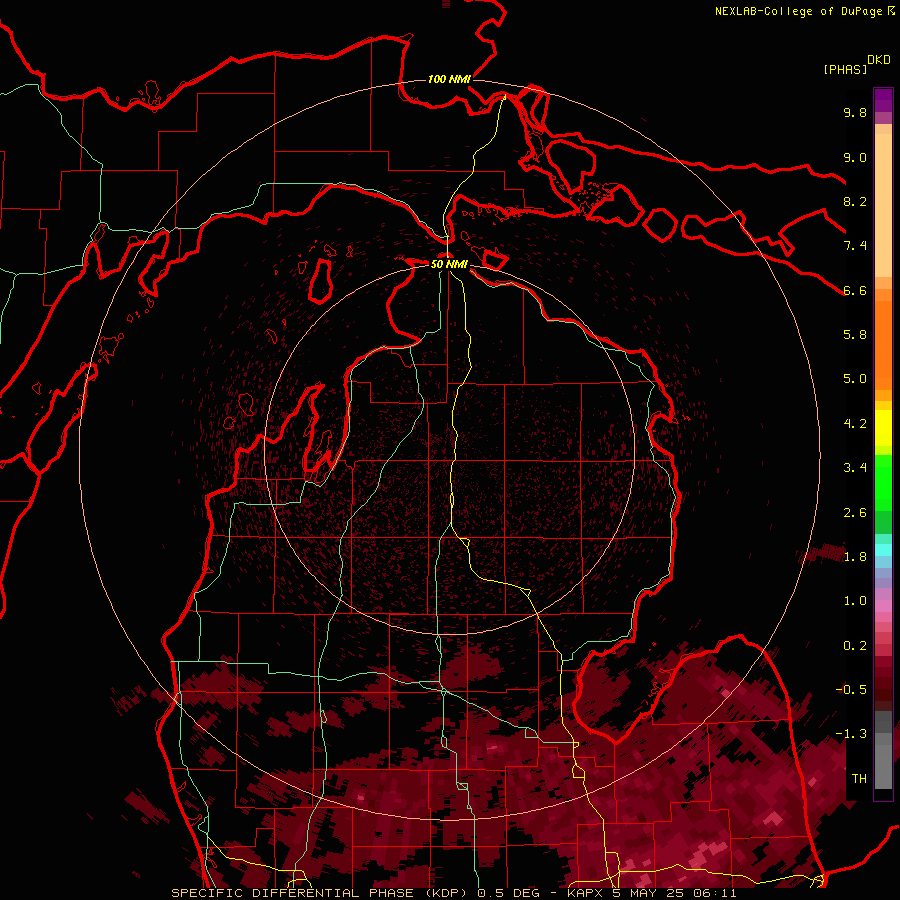Click the yellow segment of the color bar
The height and width of the screenshot is (900, 900).
(x=883, y=428)
